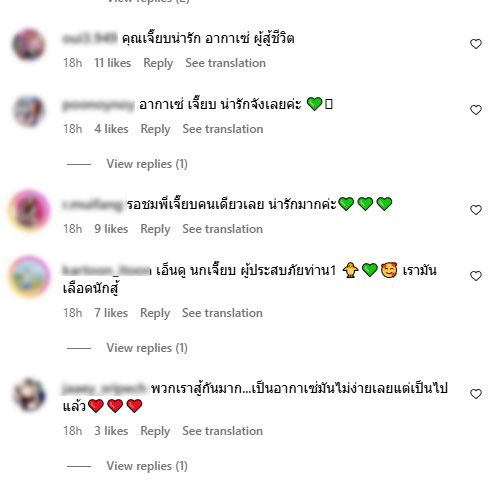
Task: Reply to the comment with 9 likes
Action: 155,229
